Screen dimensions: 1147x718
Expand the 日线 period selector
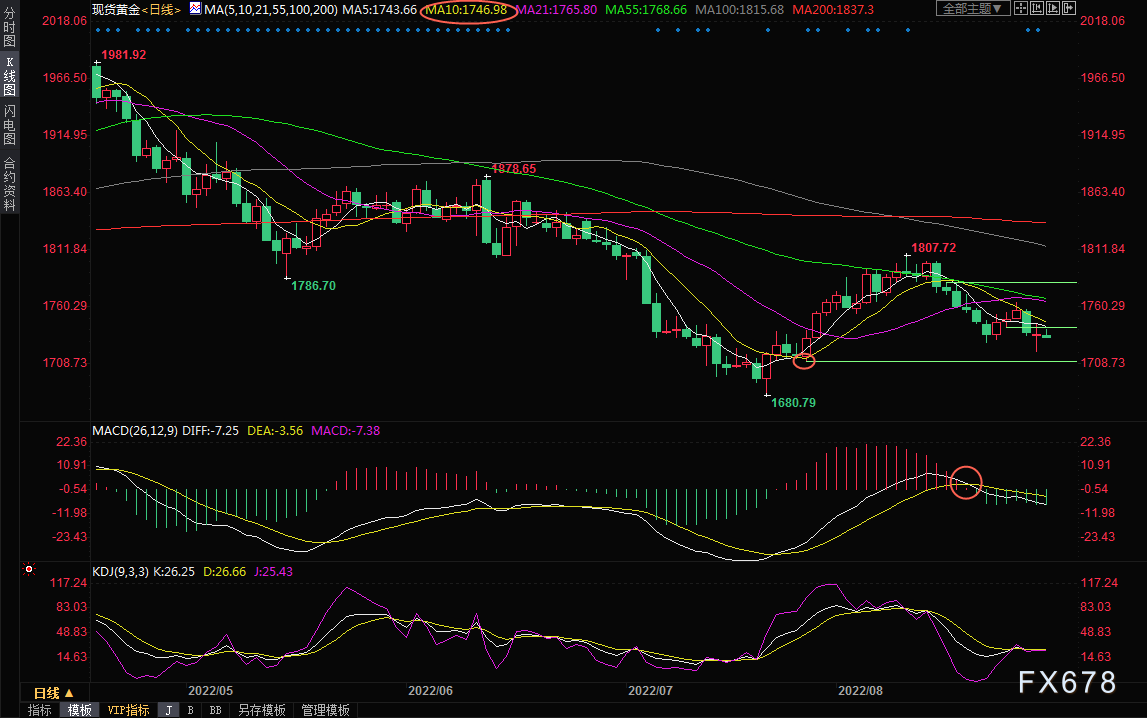[x=53, y=692]
